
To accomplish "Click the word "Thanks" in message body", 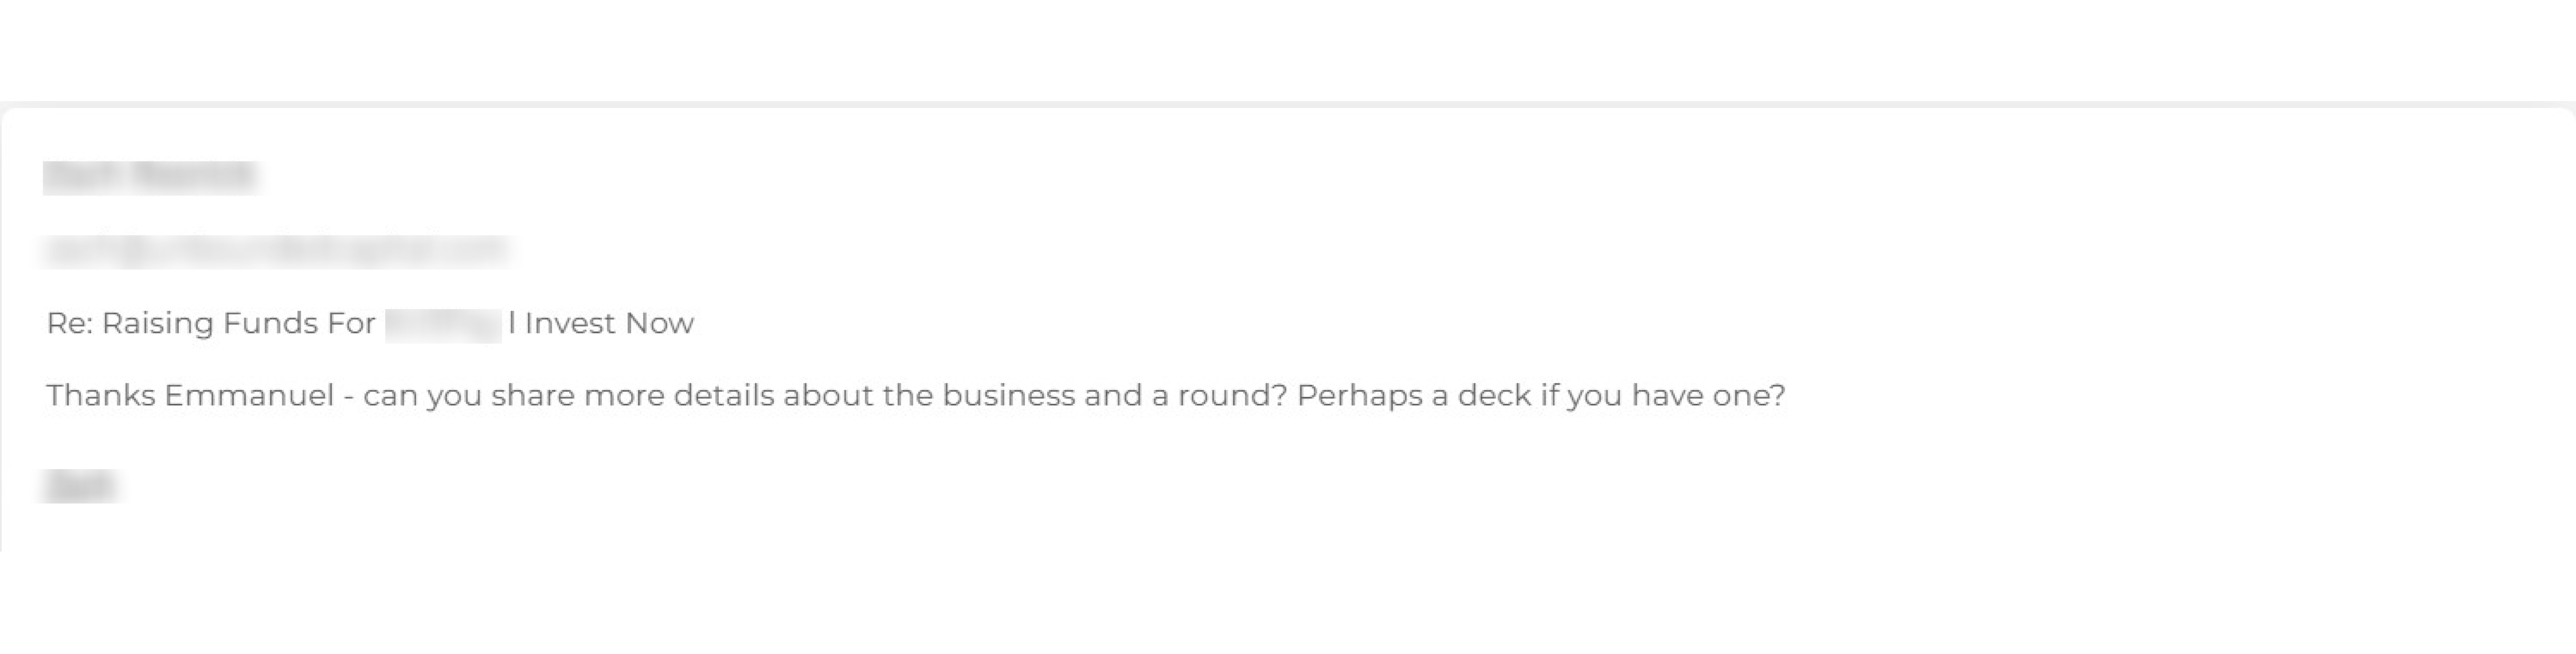I will tap(101, 396).
